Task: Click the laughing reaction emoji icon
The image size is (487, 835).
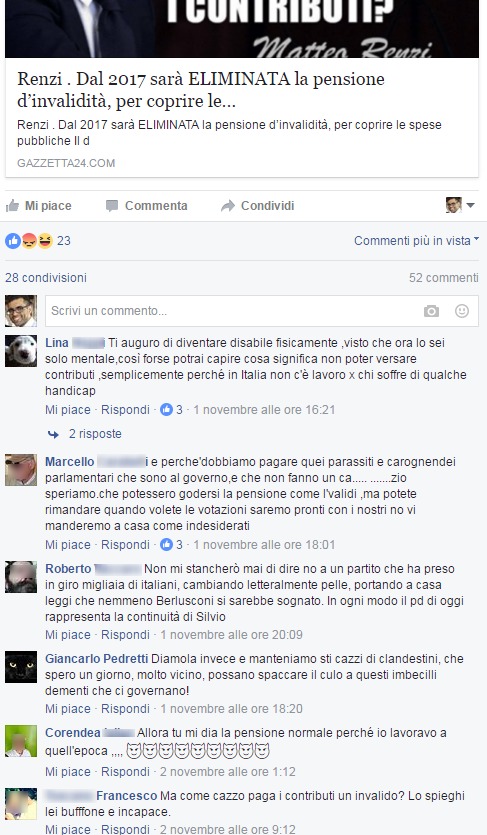Action: 45,241
